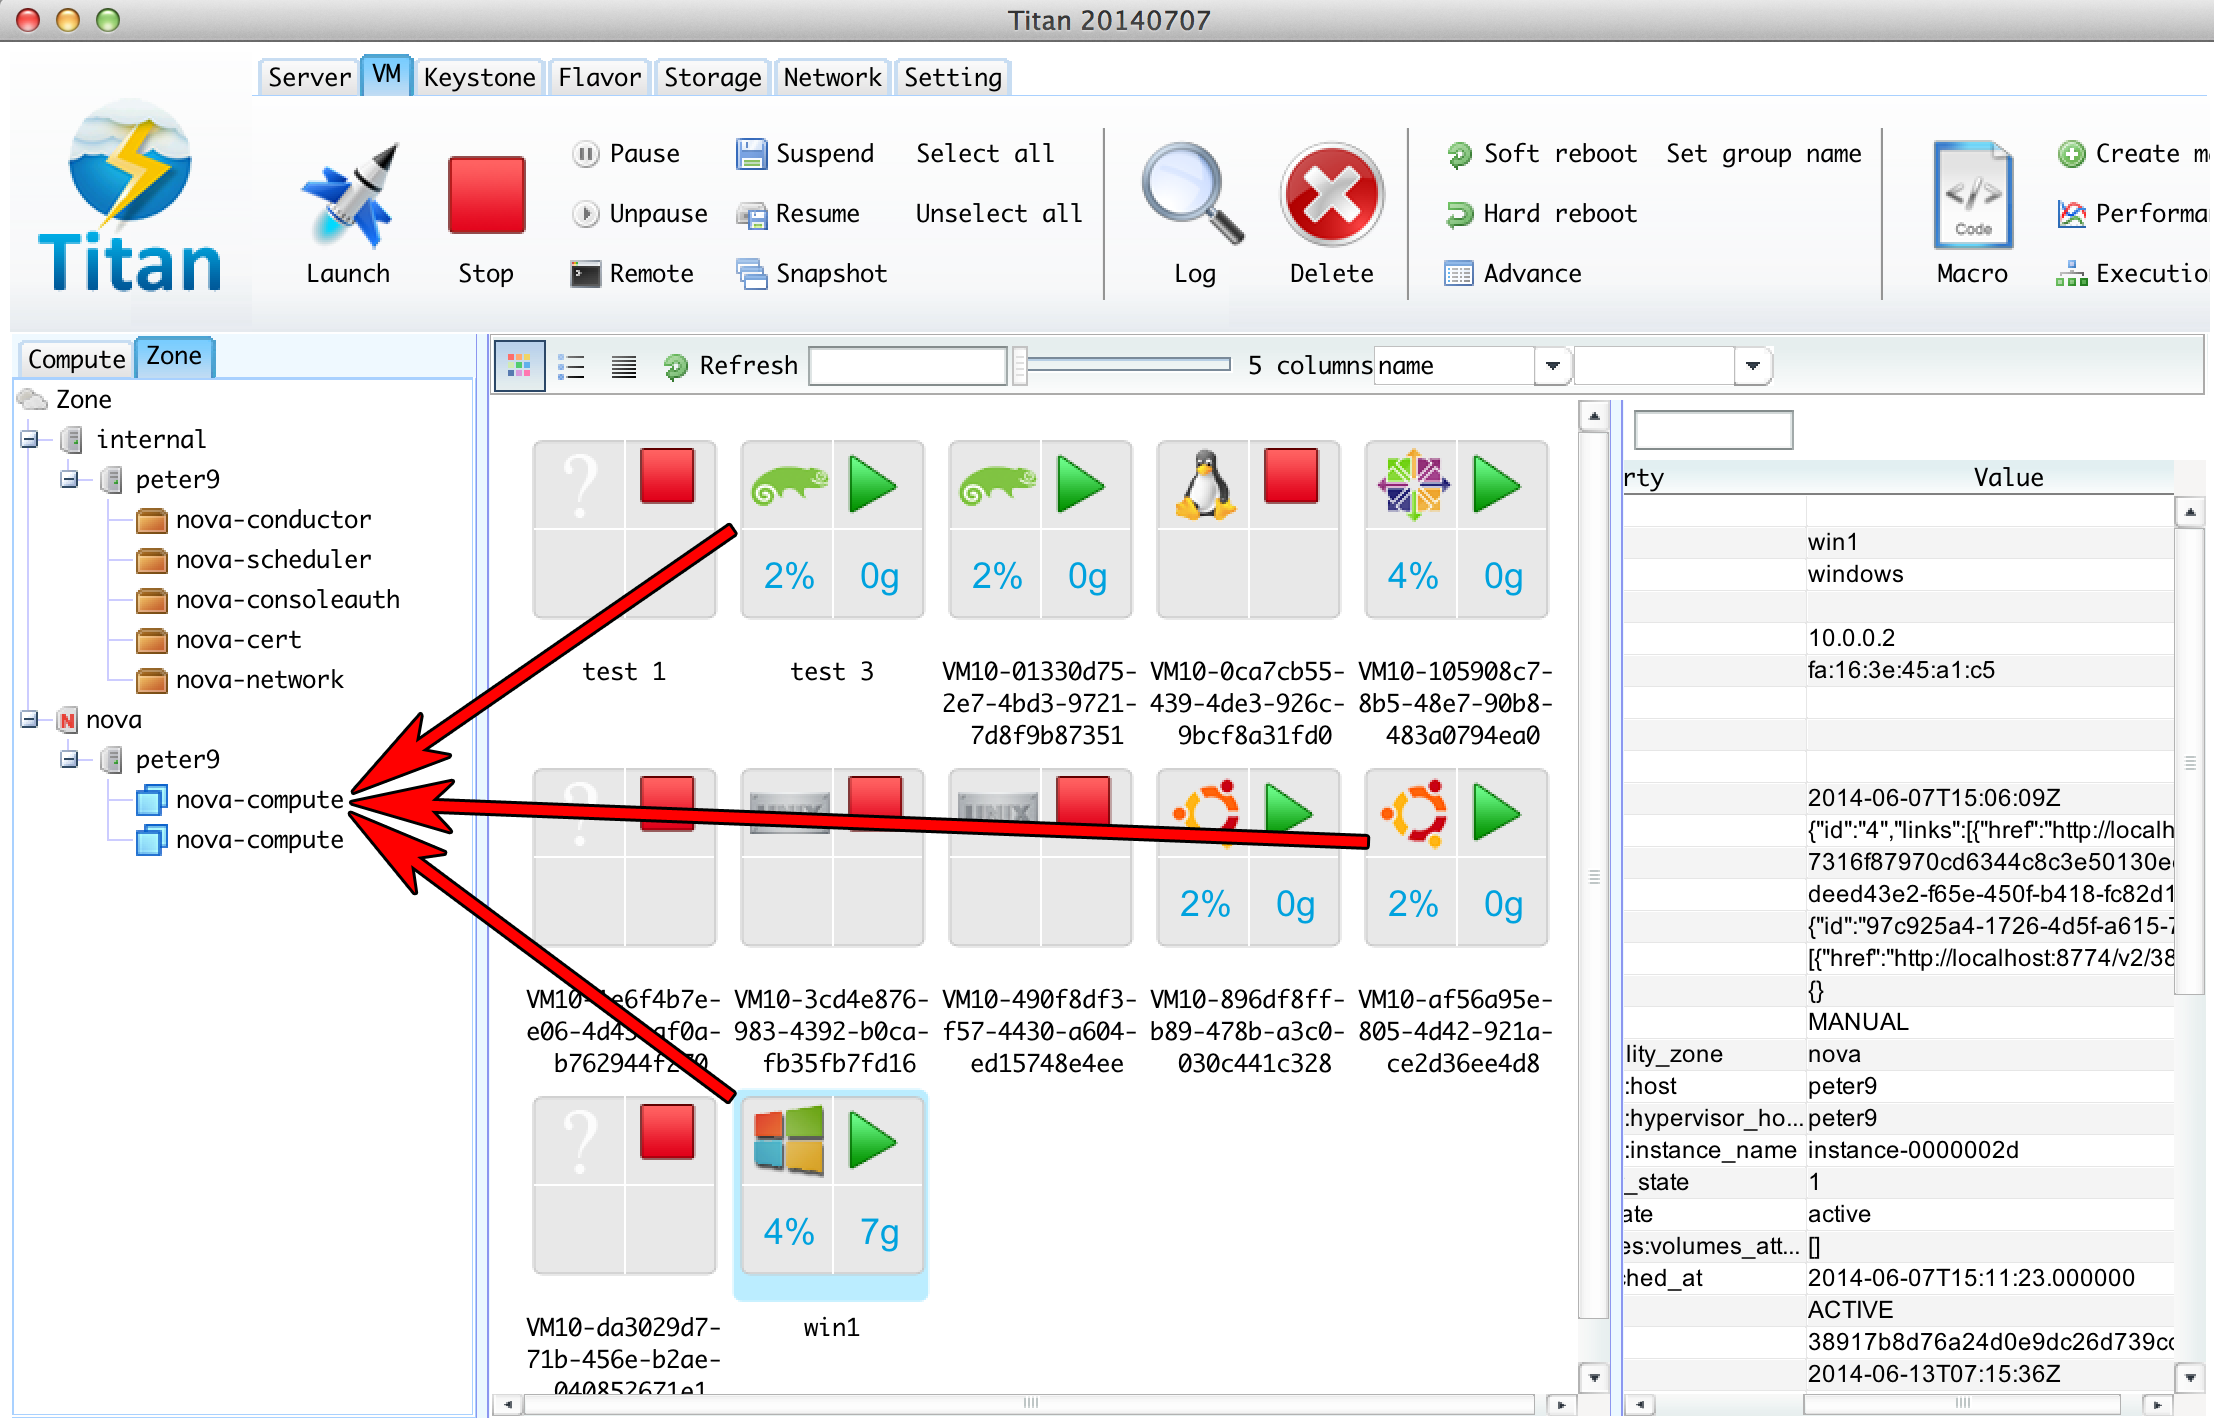The image size is (2214, 1426).
Task: Select VM10-da3029d7 stopped VM
Action: (x=624, y=1186)
